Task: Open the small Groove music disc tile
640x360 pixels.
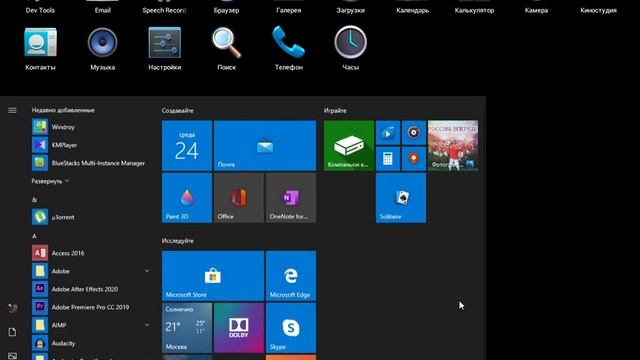Action: (x=413, y=133)
